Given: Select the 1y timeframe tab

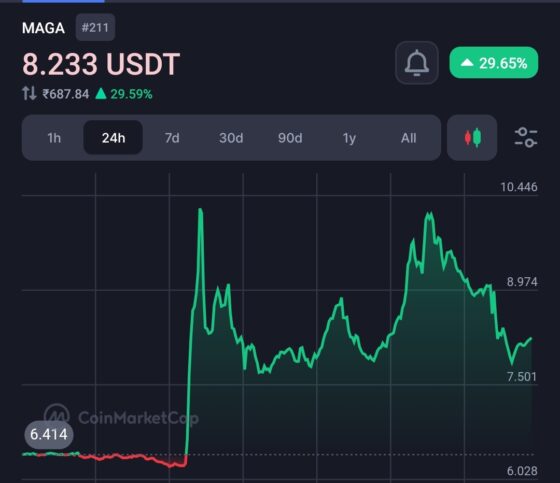Looking at the screenshot, I should pyautogui.click(x=349, y=138).
